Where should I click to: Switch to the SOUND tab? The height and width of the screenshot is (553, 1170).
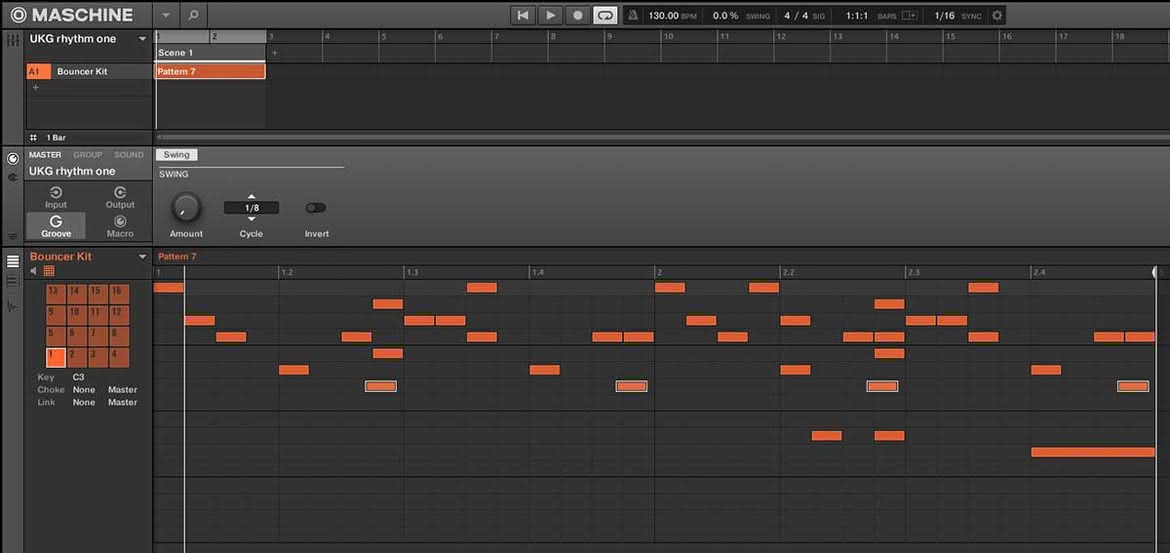128,155
